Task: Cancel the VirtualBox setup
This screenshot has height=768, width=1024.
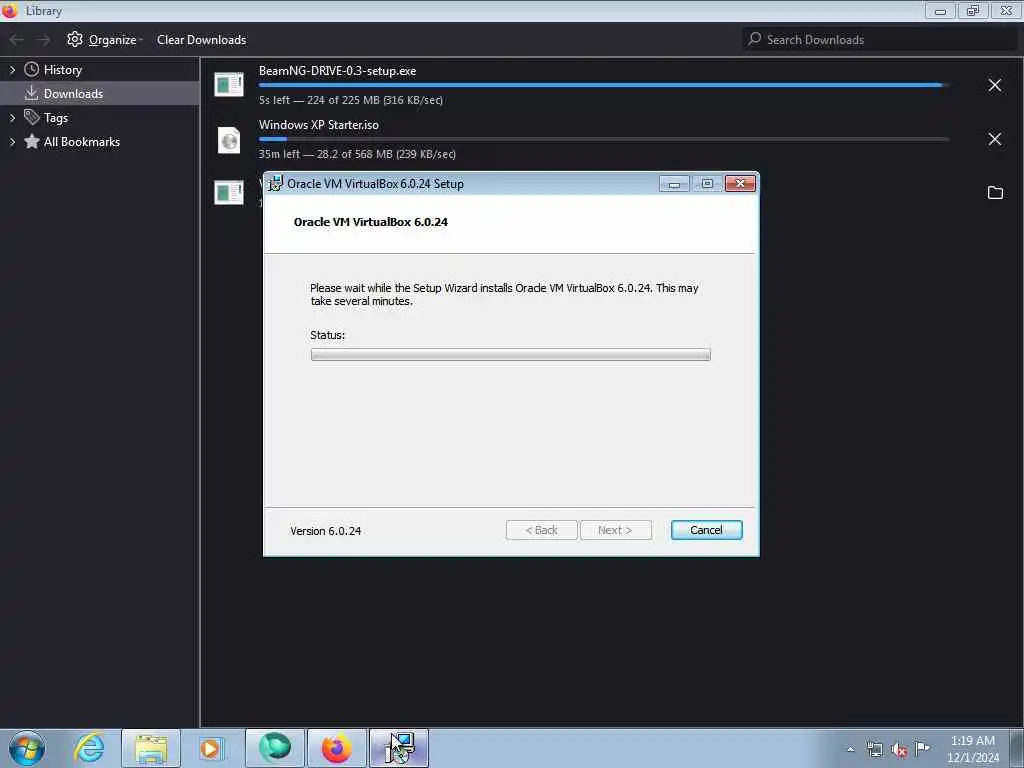Action: point(707,530)
